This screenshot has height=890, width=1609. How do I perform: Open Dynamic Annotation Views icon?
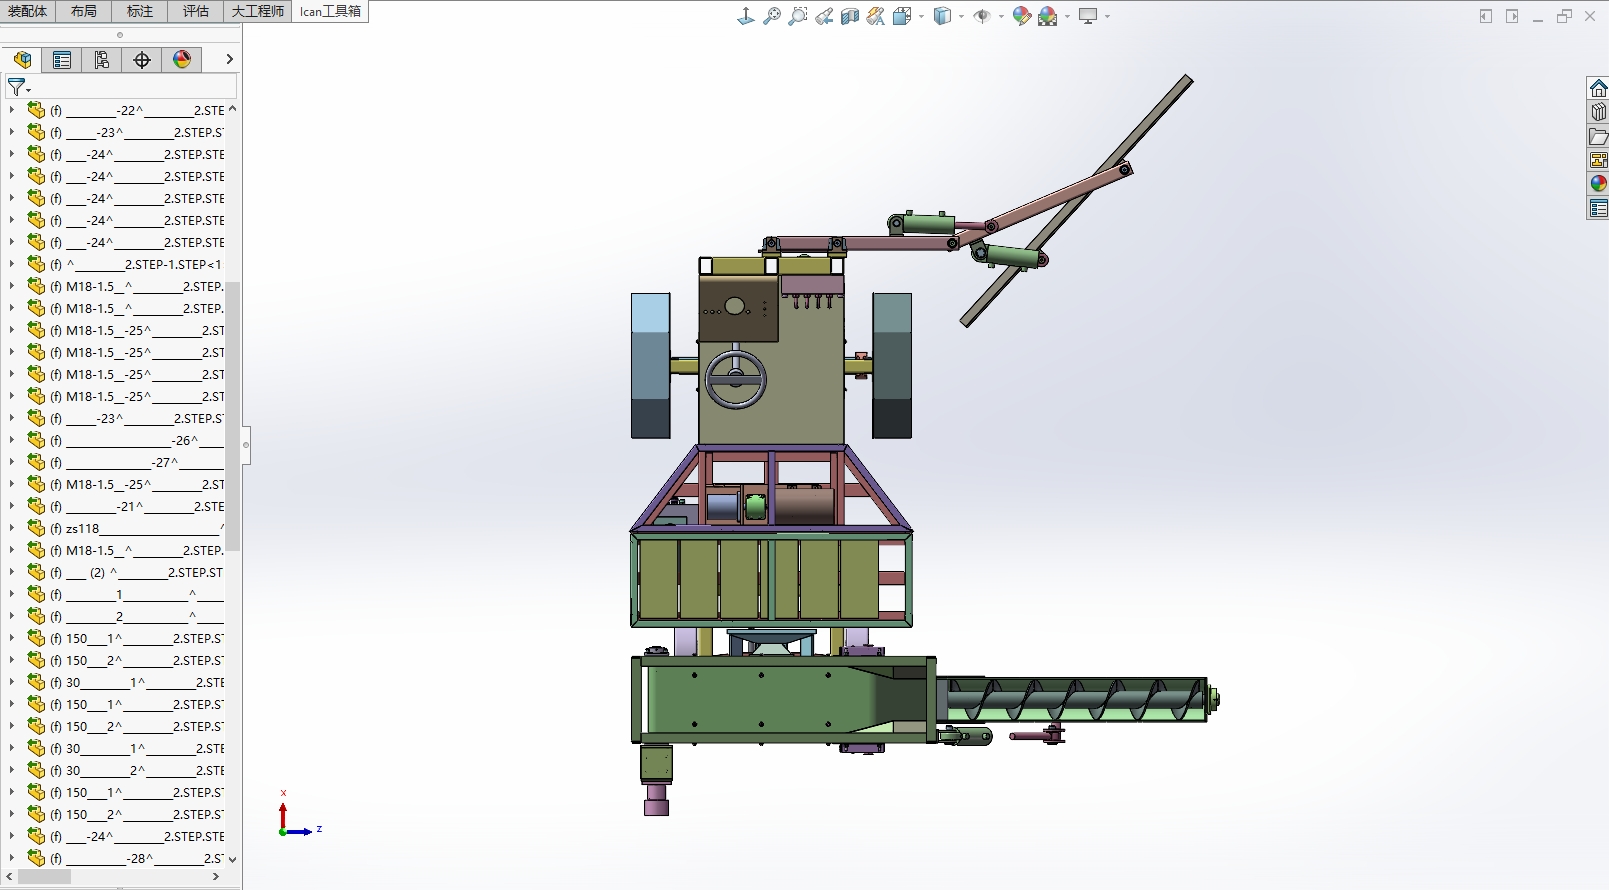click(876, 16)
